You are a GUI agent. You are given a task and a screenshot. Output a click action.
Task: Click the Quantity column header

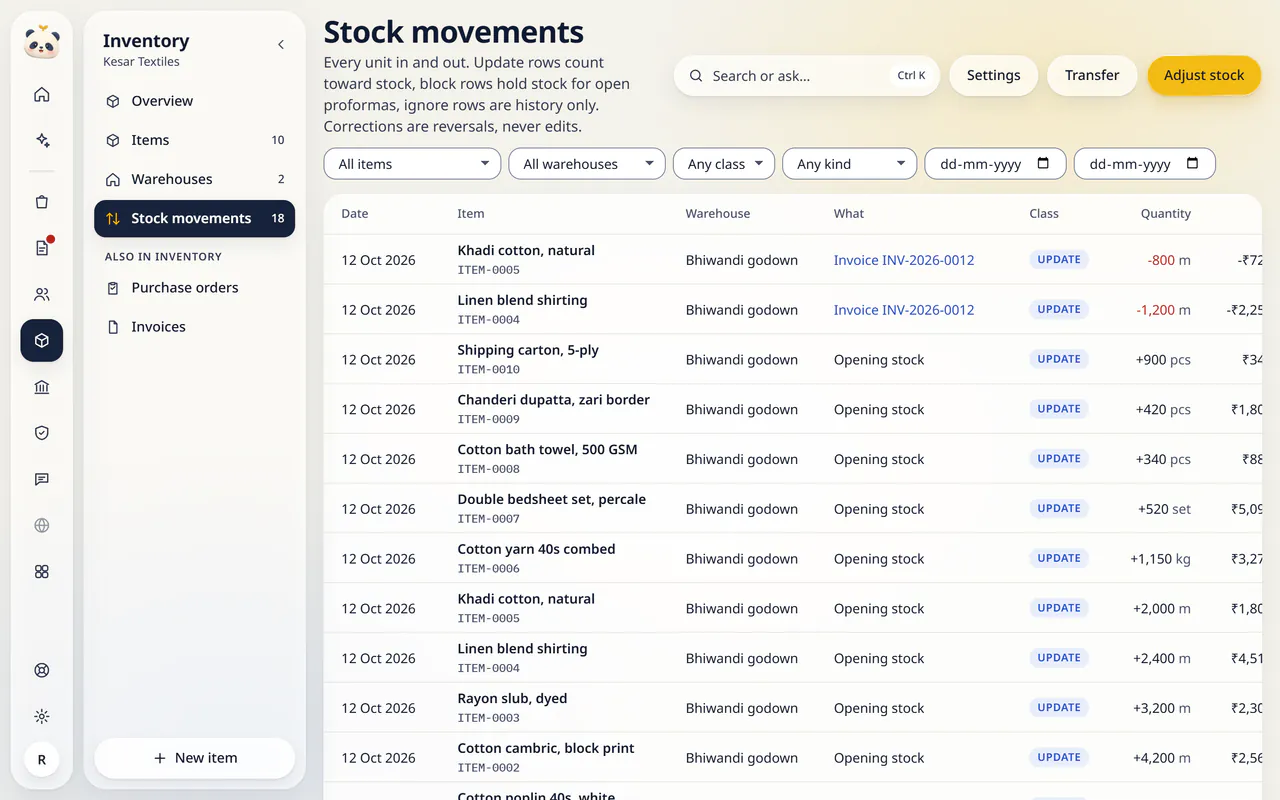click(1165, 213)
